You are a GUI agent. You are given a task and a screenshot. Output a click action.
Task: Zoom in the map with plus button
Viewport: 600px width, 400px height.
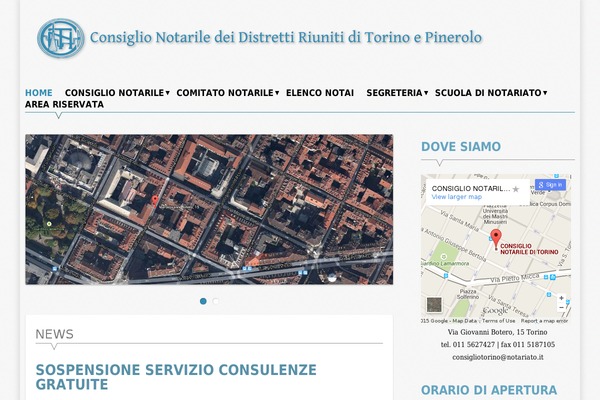(x=561, y=298)
